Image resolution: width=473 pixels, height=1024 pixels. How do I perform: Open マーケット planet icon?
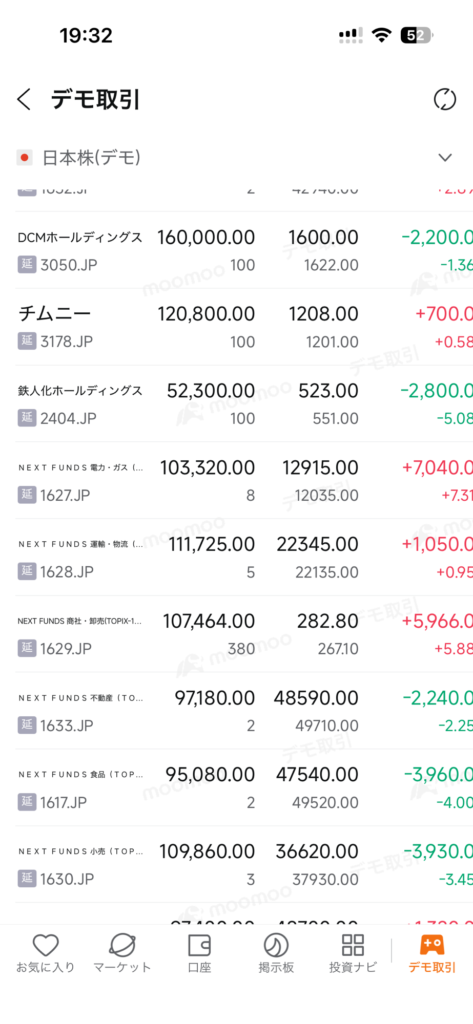tap(122, 945)
